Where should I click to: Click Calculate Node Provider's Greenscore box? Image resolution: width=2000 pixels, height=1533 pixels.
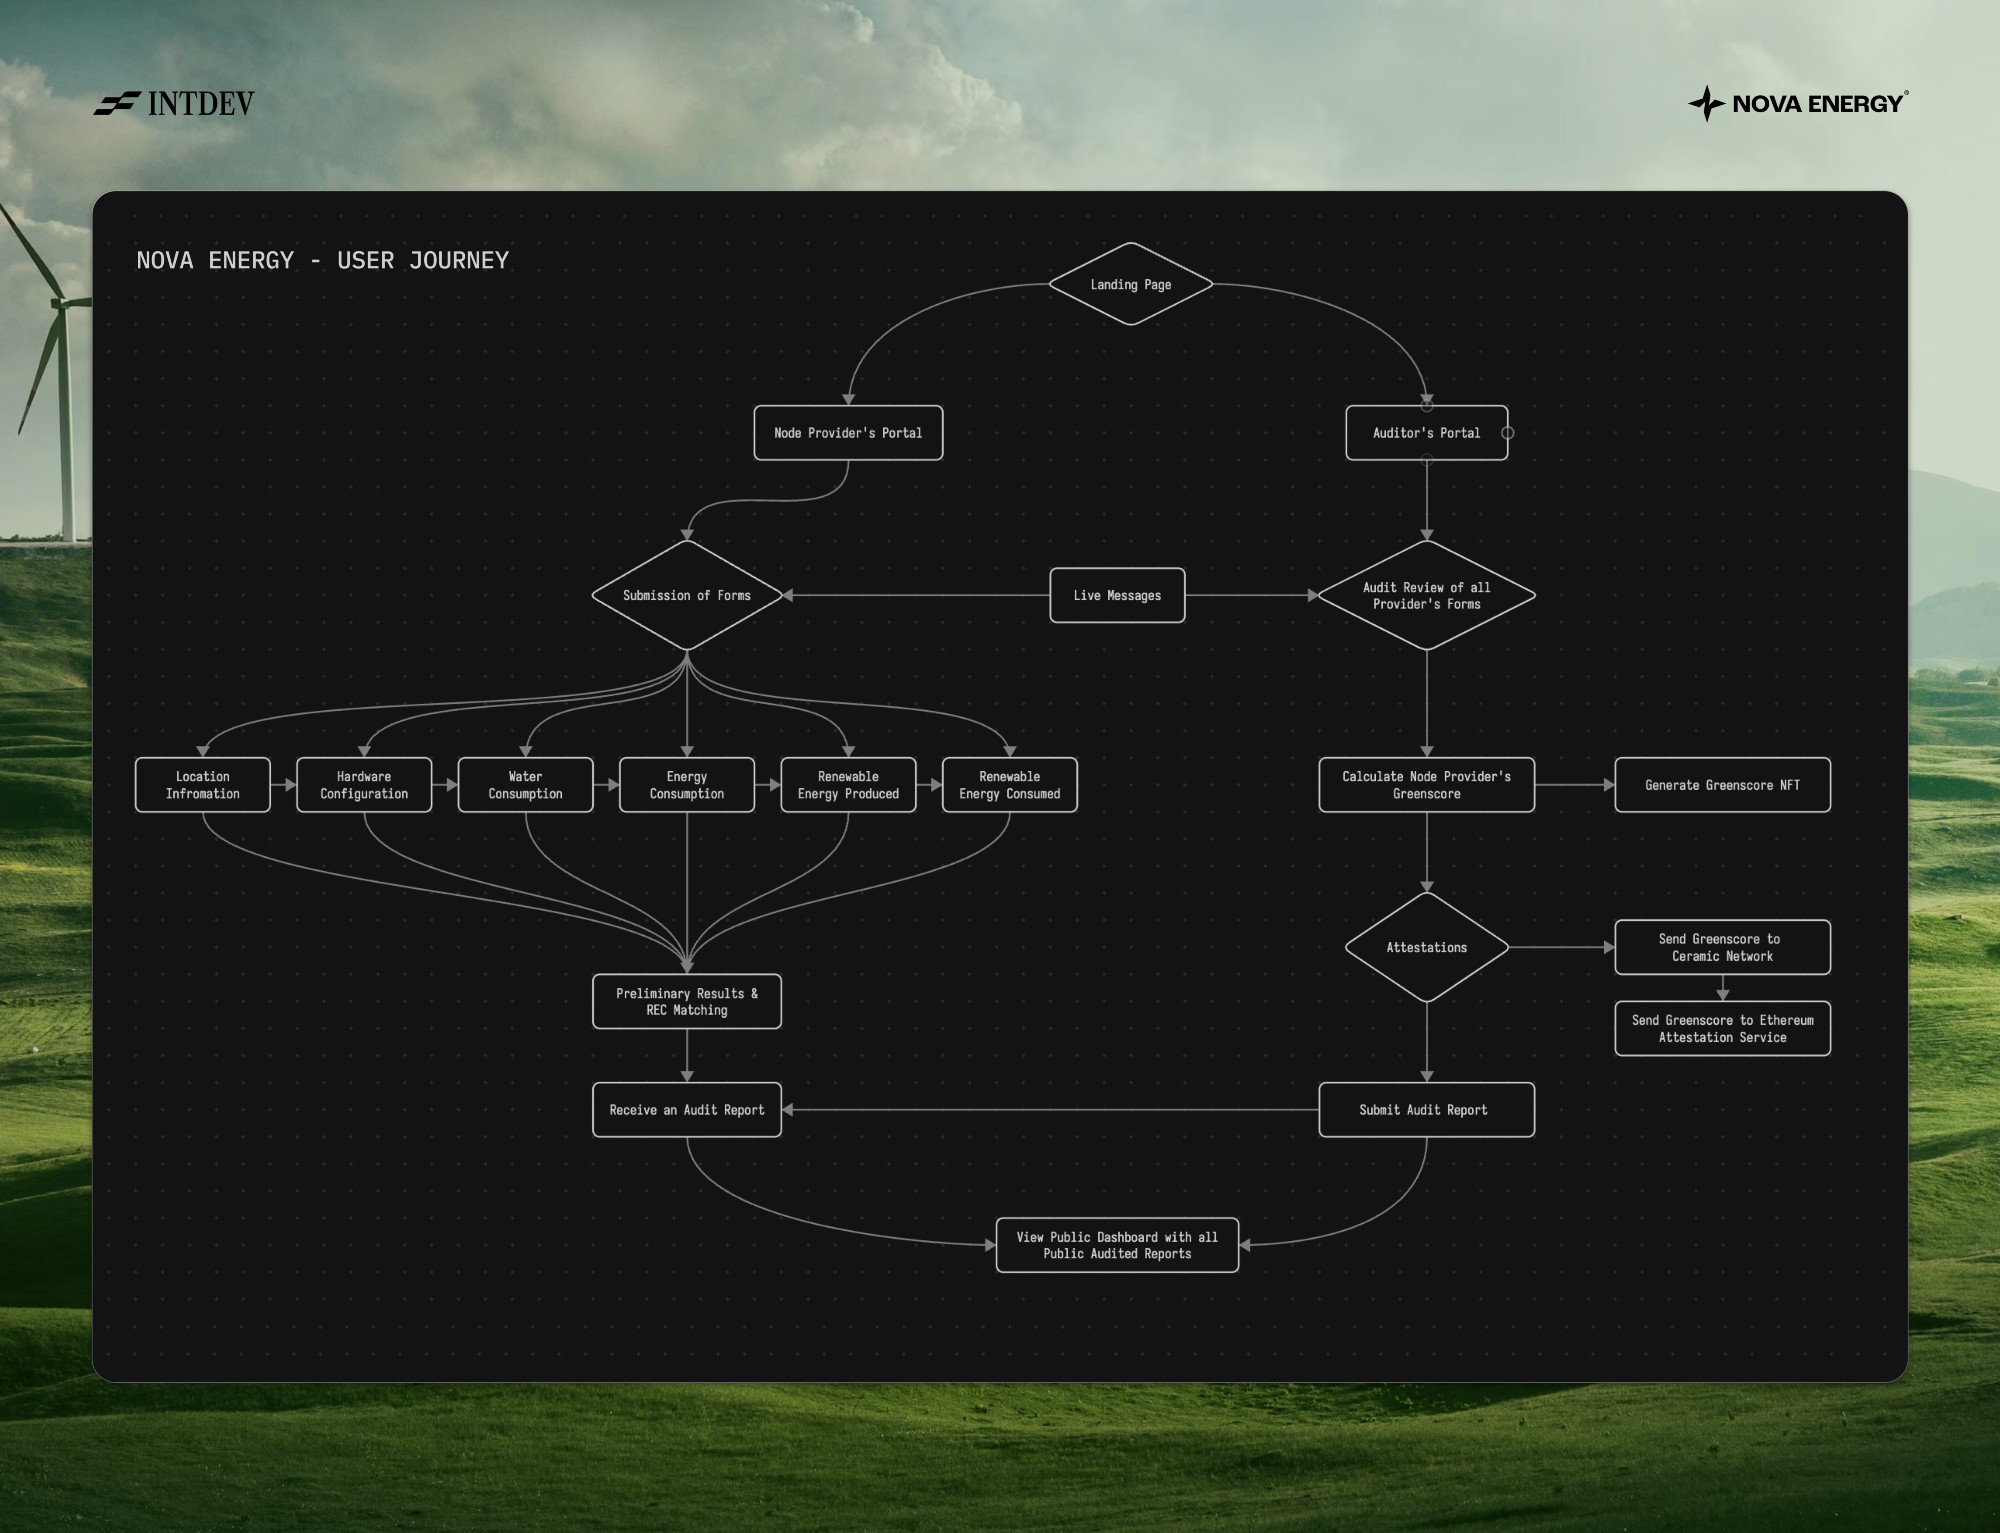pyautogui.click(x=1426, y=785)
